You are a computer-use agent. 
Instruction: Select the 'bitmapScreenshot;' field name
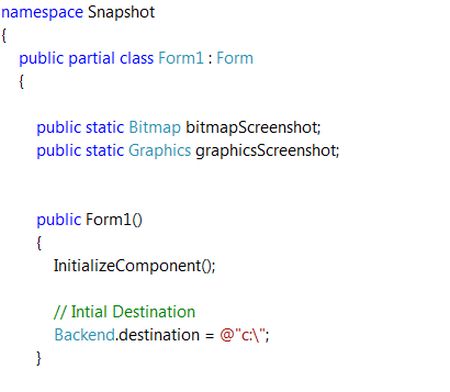point(253,128)
